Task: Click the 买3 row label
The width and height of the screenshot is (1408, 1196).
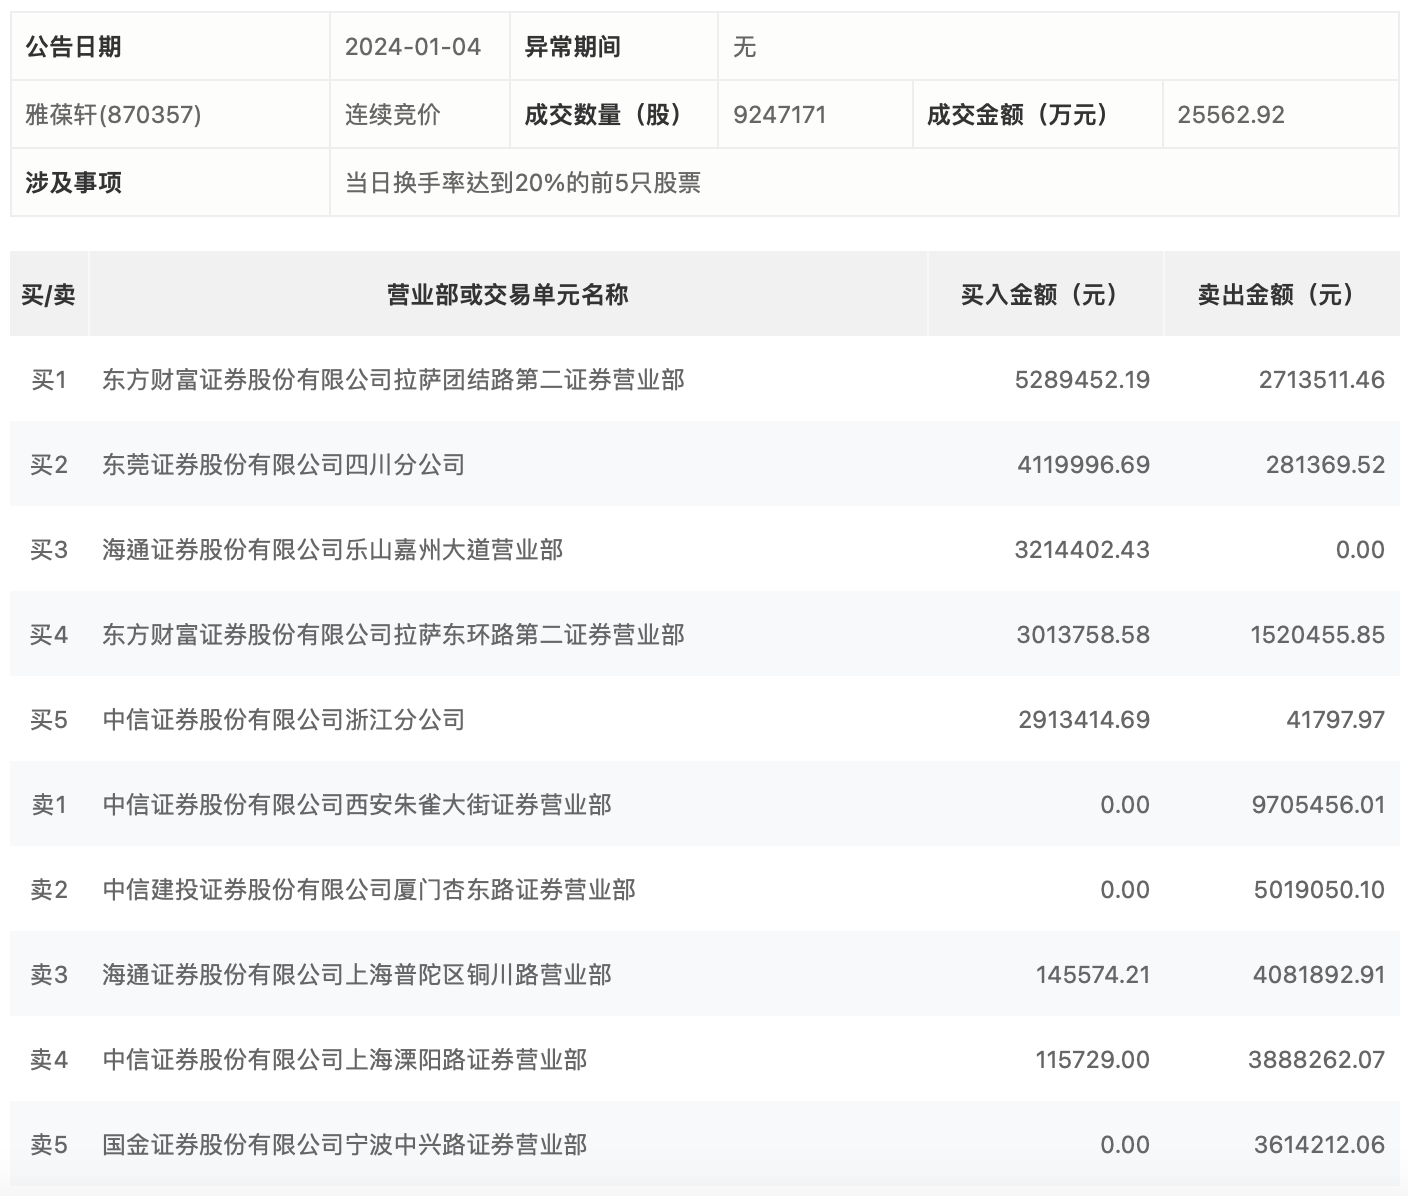Action: (x=49, y=550)
